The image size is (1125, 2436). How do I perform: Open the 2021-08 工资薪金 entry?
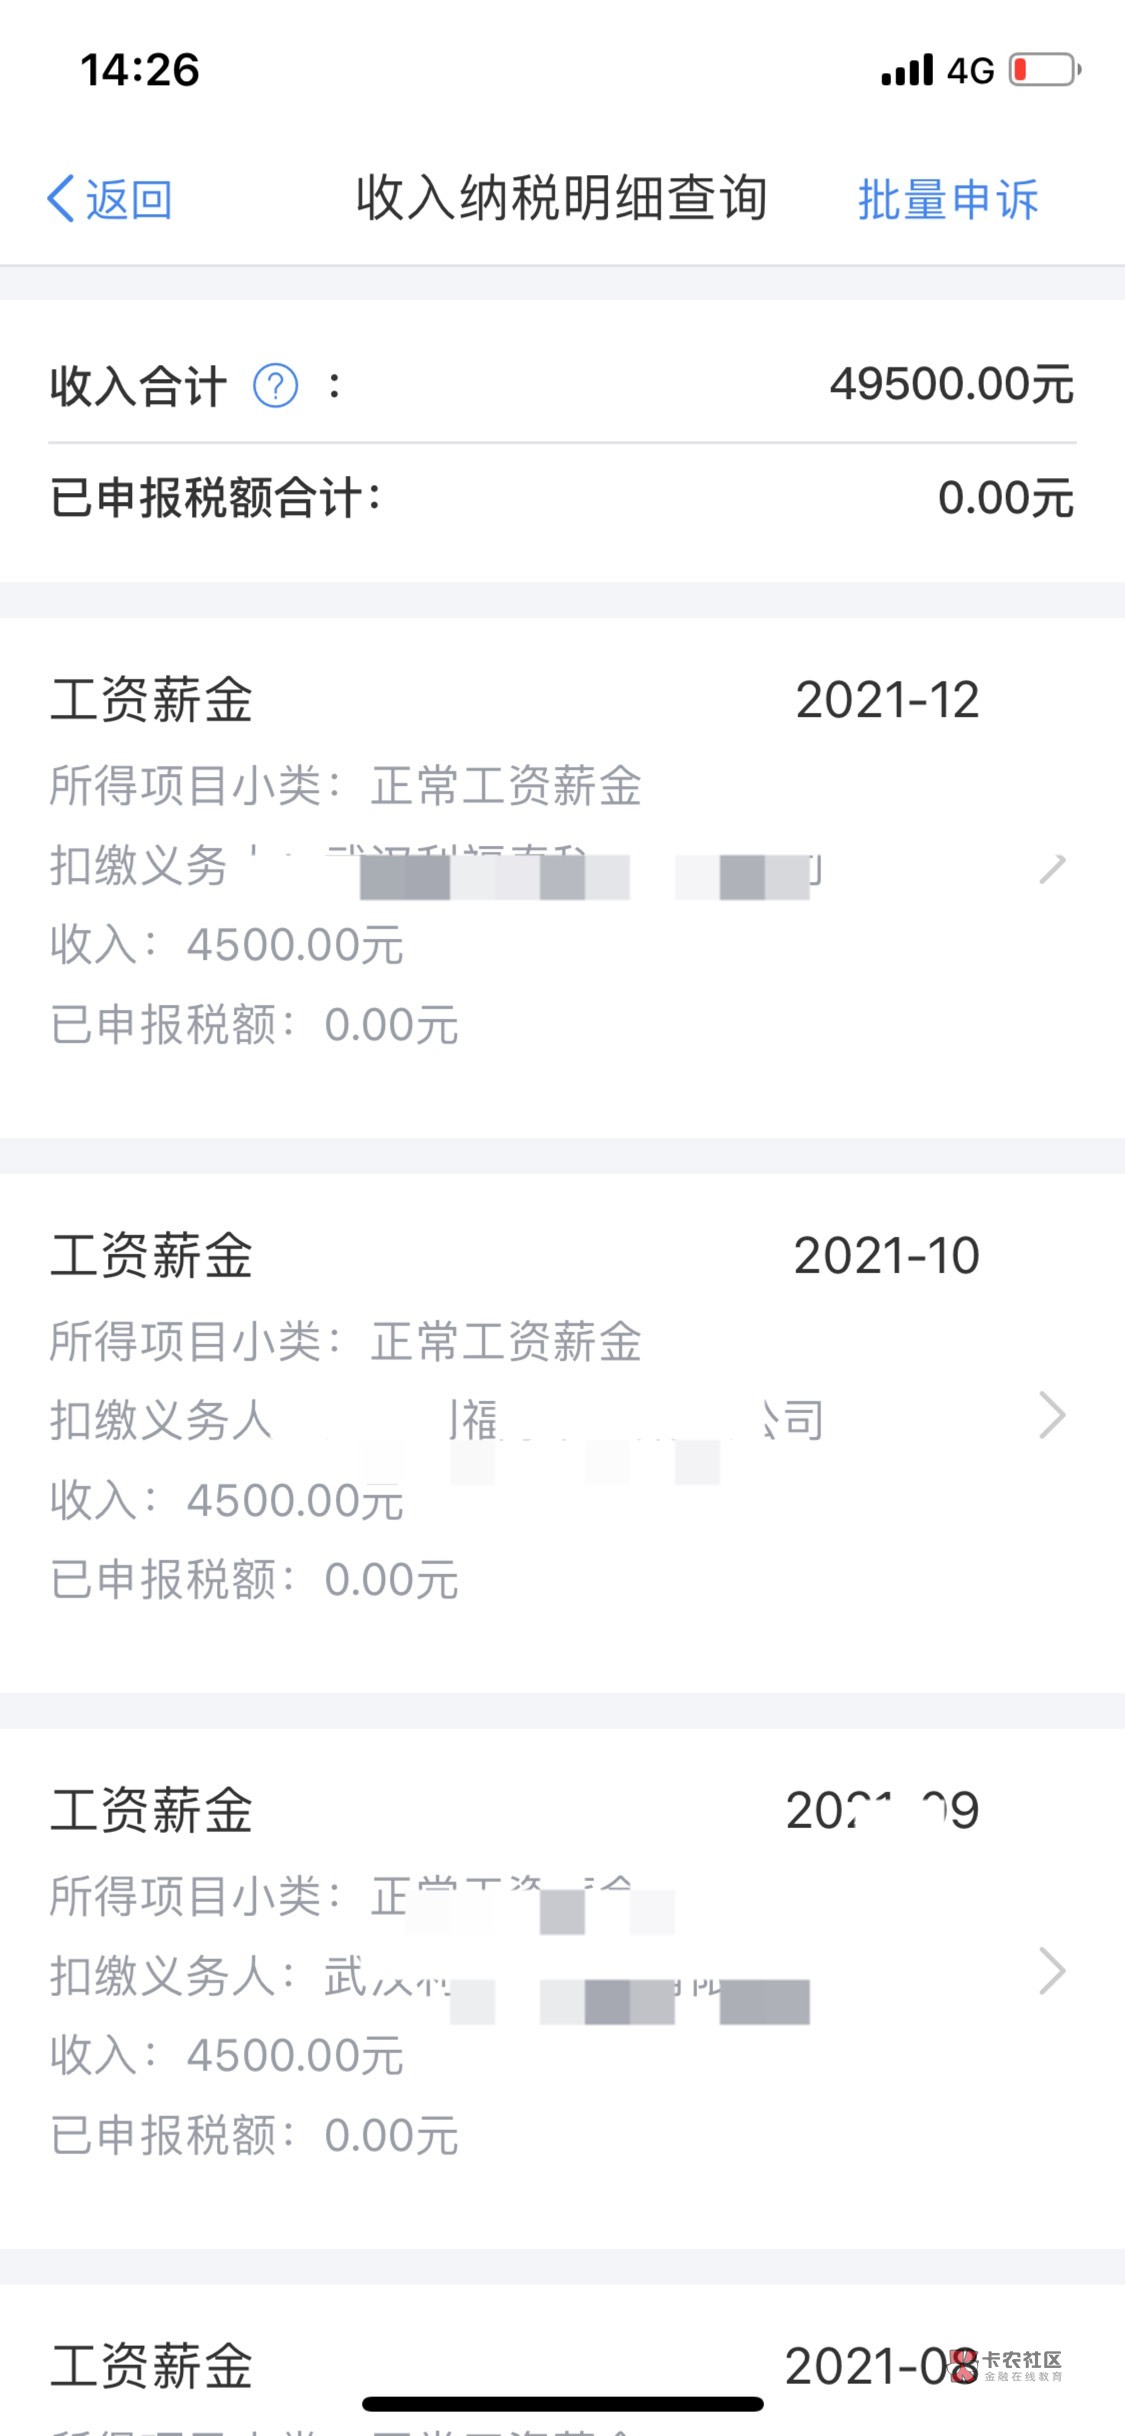pos(151,2366)
